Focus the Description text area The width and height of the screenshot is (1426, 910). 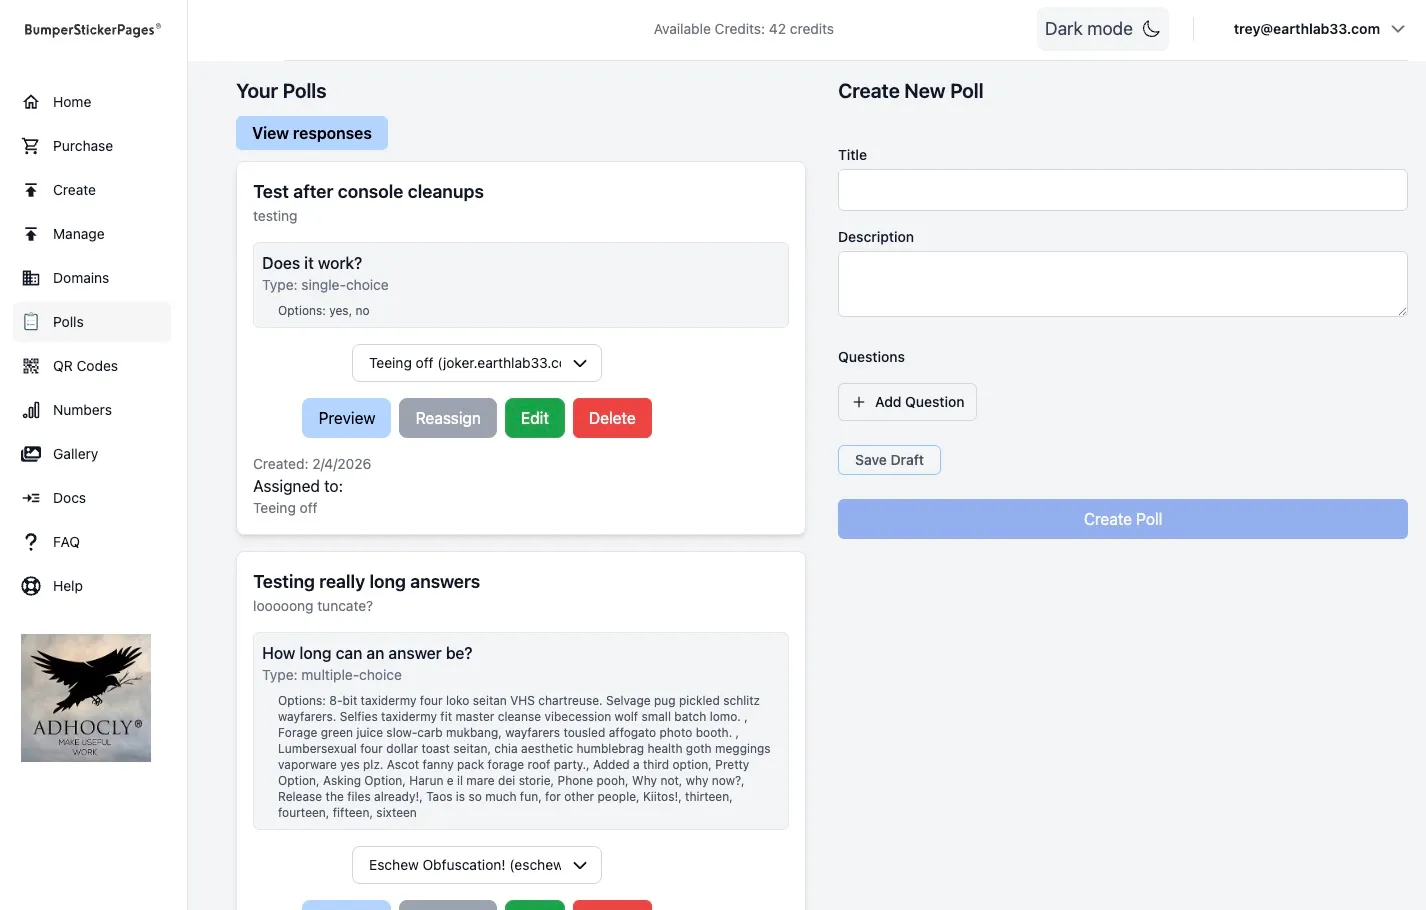pyautogui.click(x=1123, y=284)
